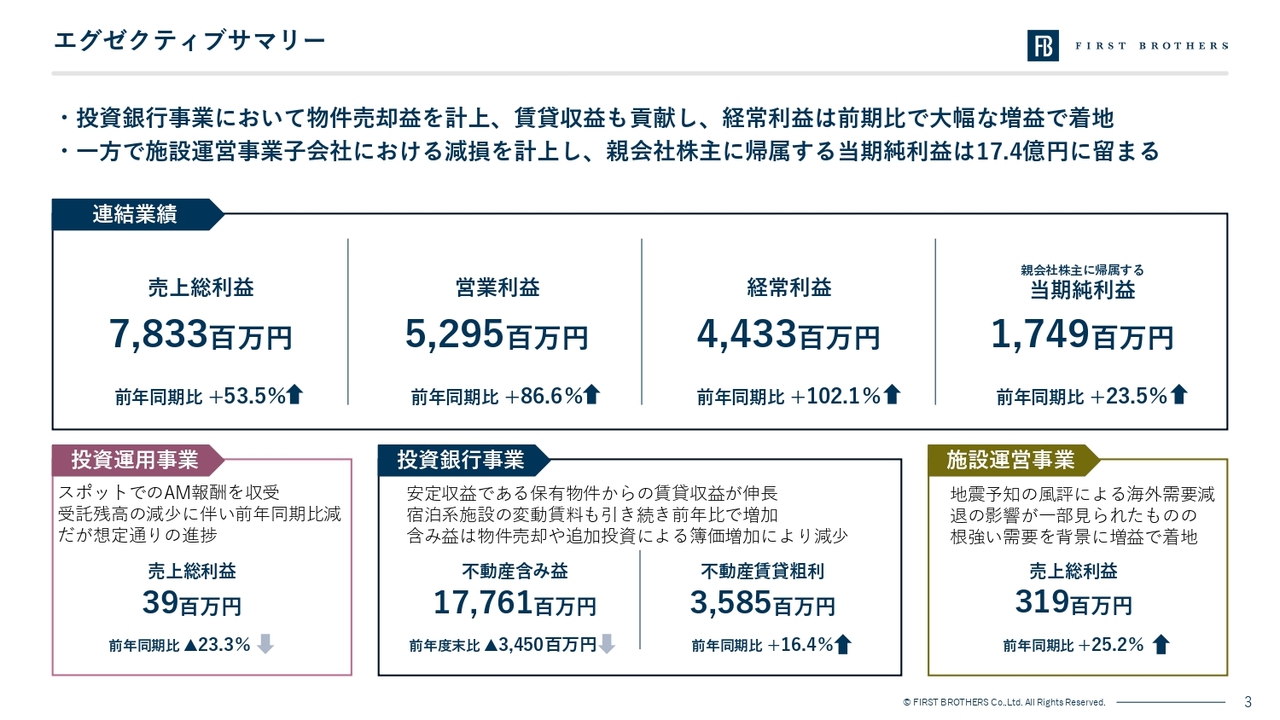Click the down arrow beside ▲3,450百万円
This screenshot has width=1280, height=720.
(x=606, y=645)
